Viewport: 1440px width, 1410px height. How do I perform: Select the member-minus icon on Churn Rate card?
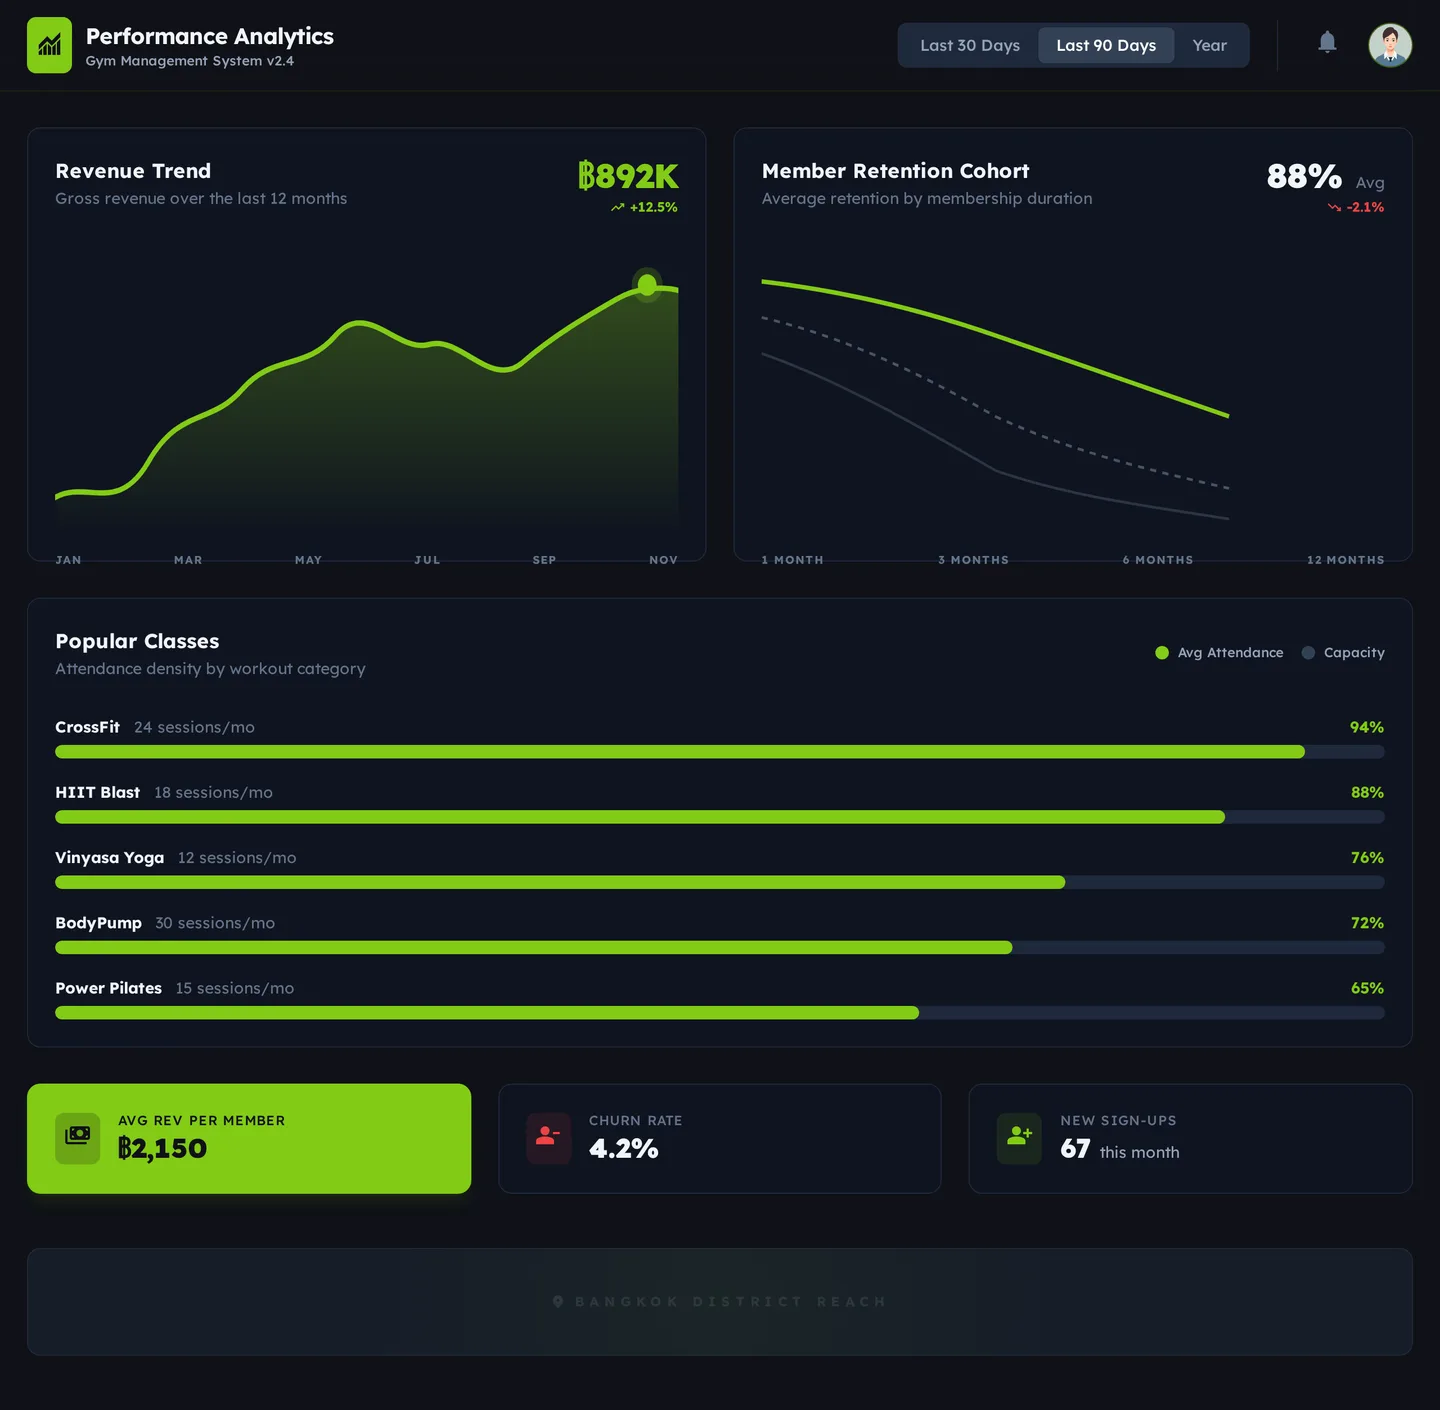coord(548,1138)
